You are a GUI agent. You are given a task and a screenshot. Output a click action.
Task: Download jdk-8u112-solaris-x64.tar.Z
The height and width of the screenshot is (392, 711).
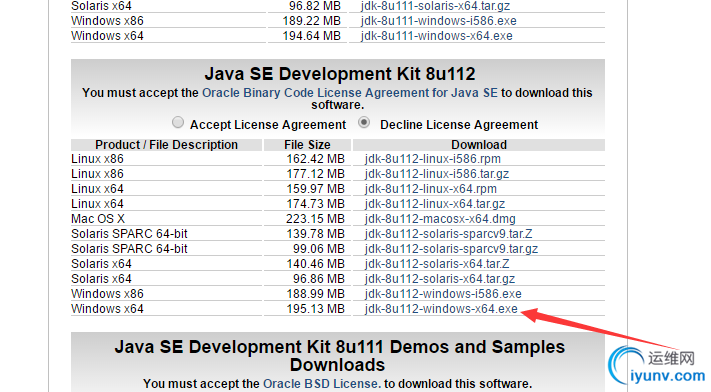437,264
